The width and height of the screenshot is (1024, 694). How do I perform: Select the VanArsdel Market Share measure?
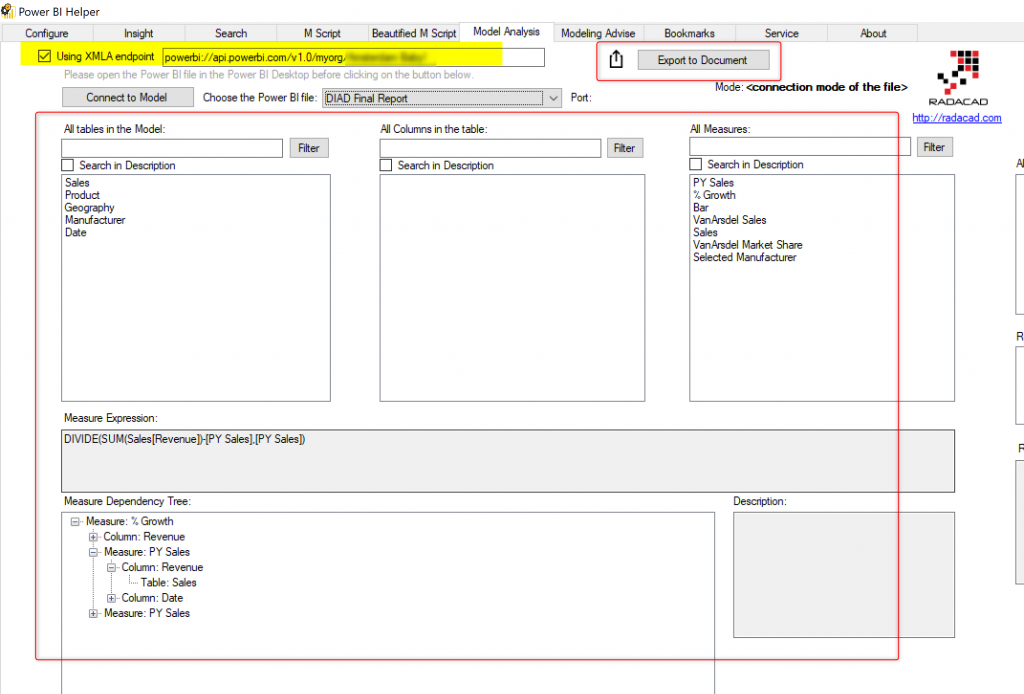tap(747, 245)
